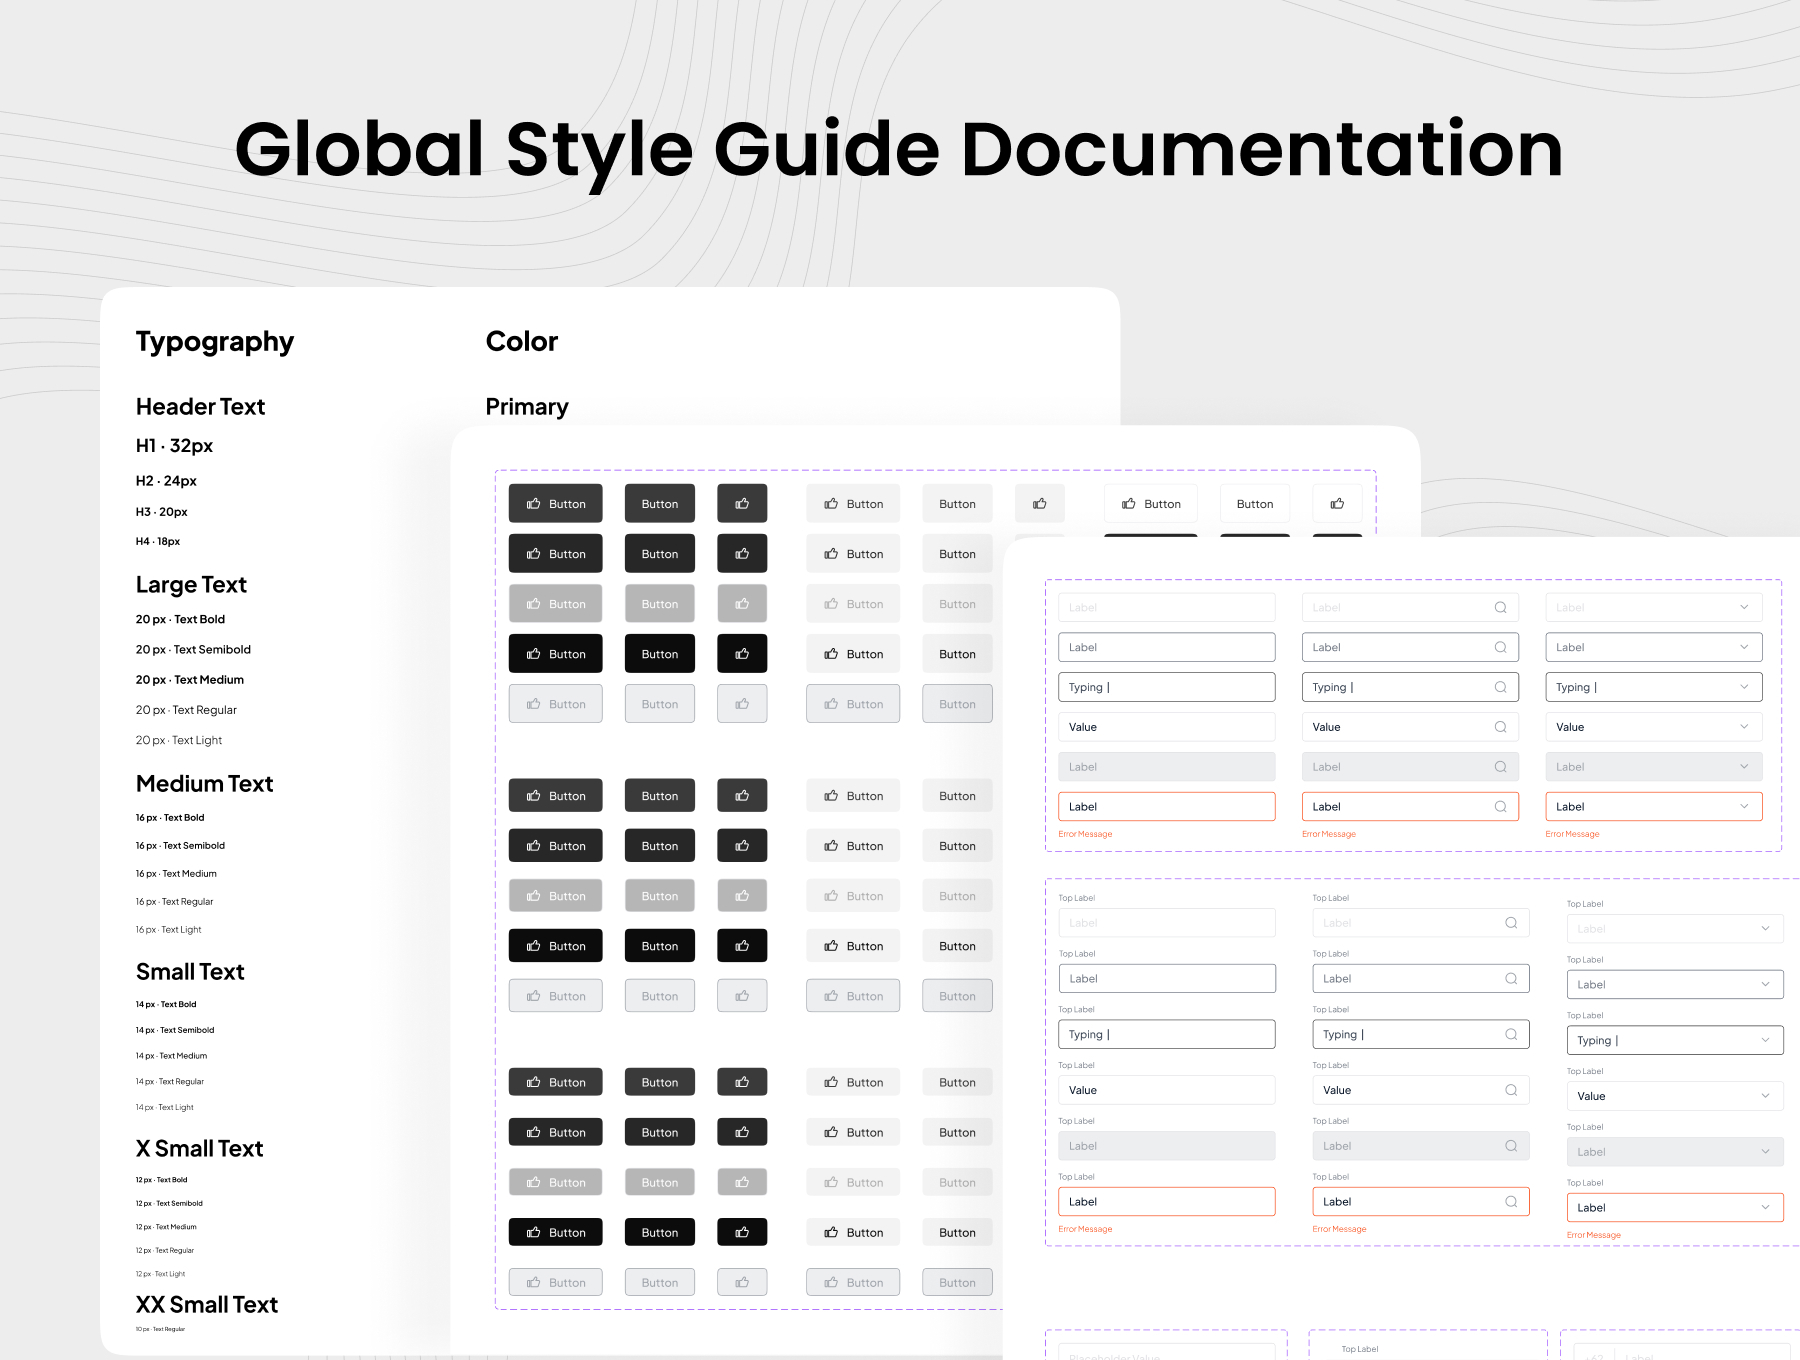1800x1360 pixels.
Task: Click the dark thumbs-up icon button in the top row
Action: 742,504
